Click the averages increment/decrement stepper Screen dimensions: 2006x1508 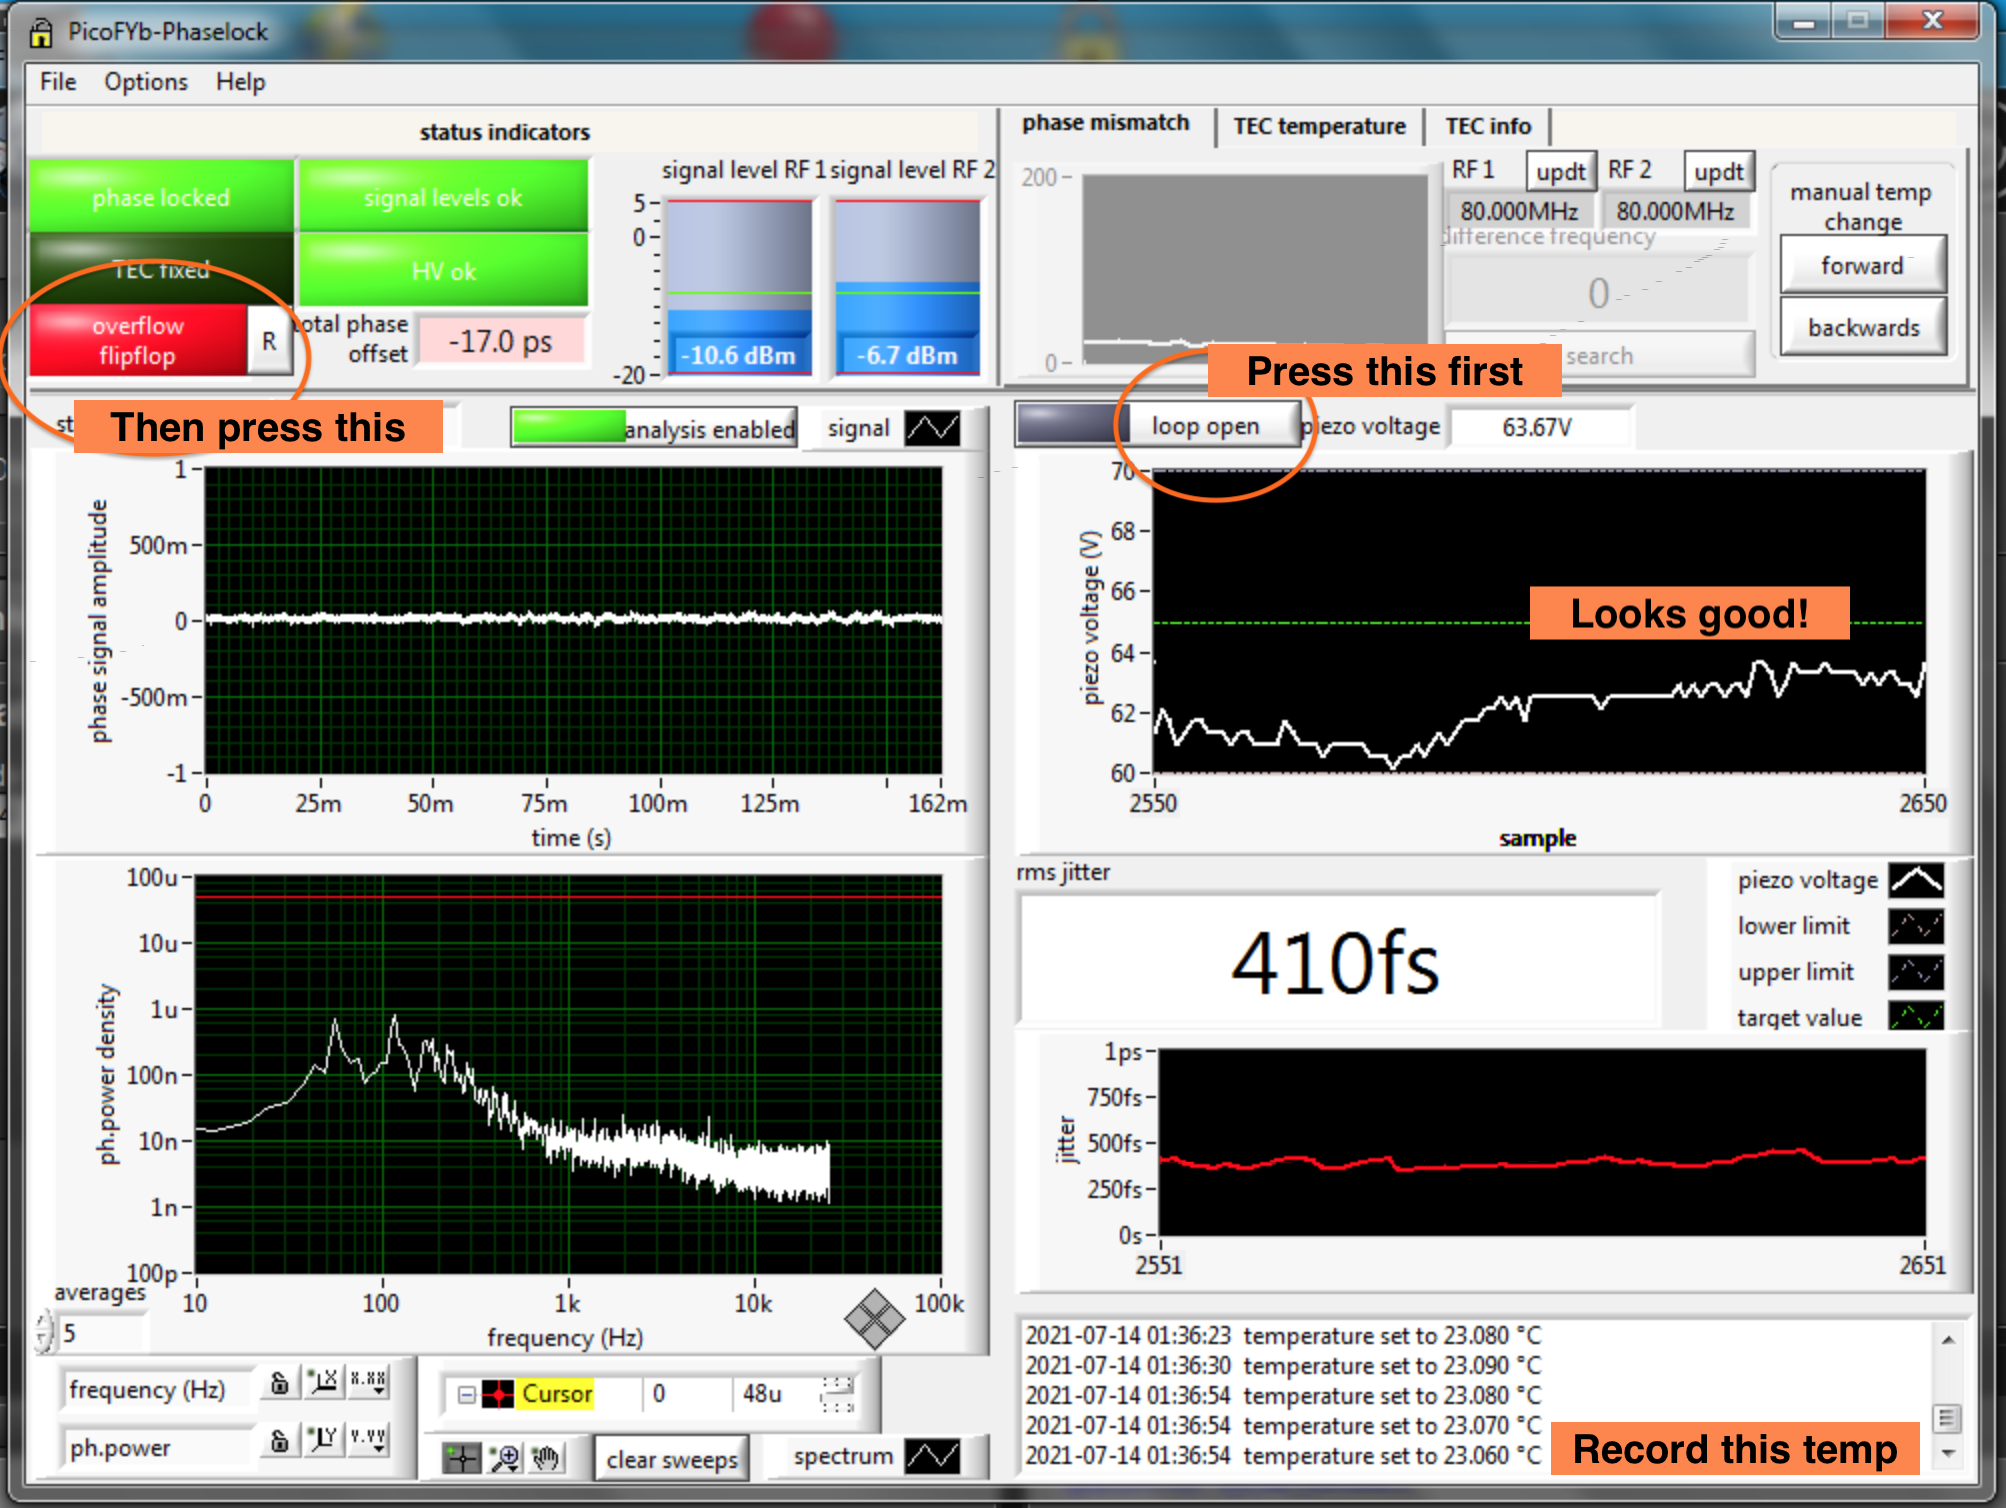tap(45, 1333)
